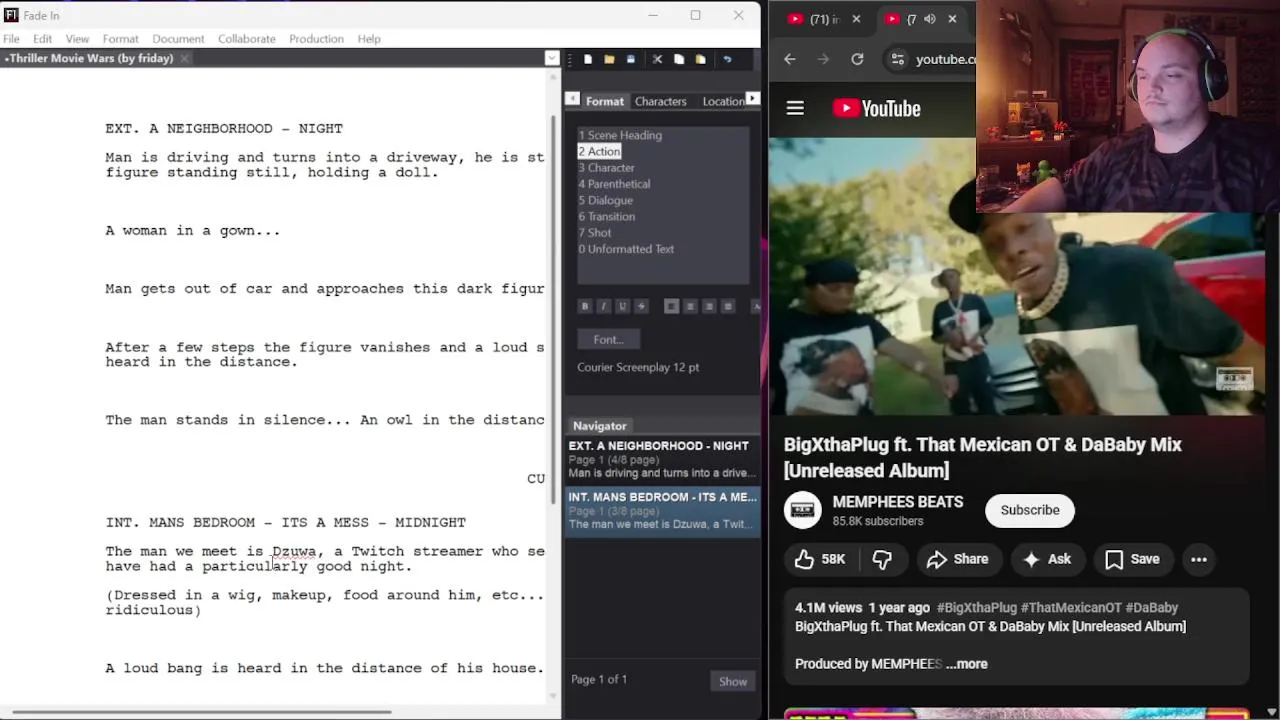Click the misspelled word Dzuwa in script
Viewport: 1280px width, 720px height.
click(294, 551)
